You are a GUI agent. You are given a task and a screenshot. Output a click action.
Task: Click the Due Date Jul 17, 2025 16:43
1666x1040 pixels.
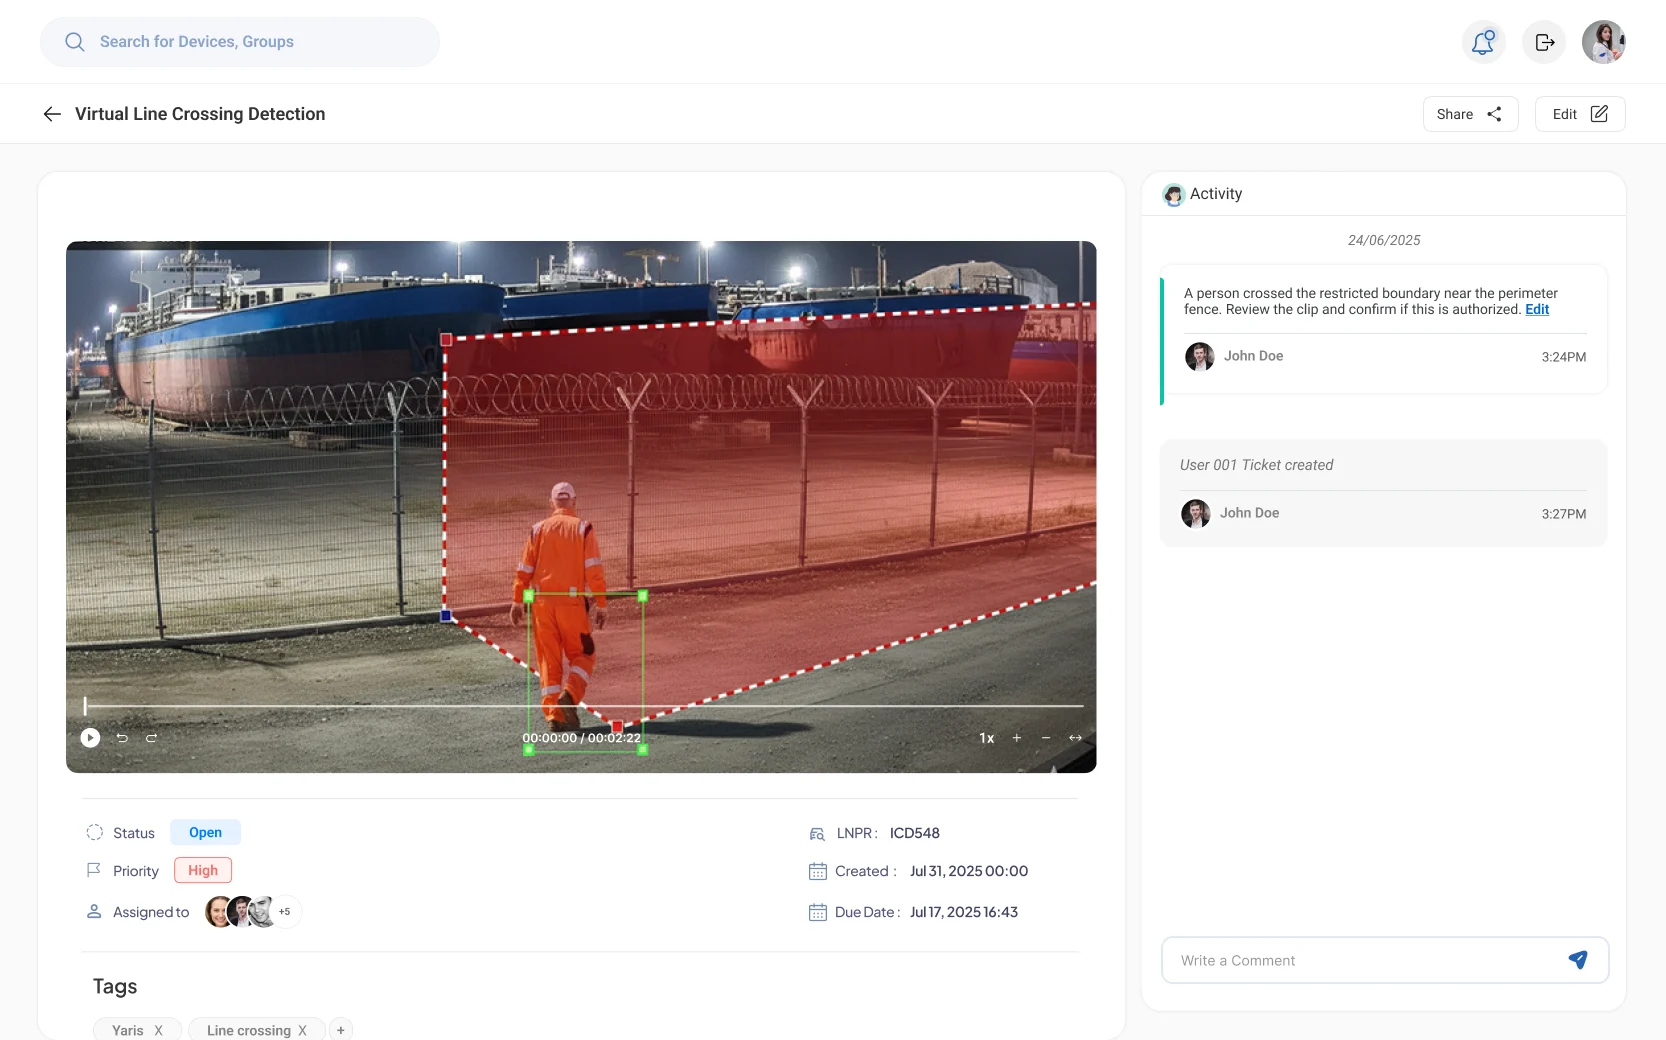coord(964,912)
